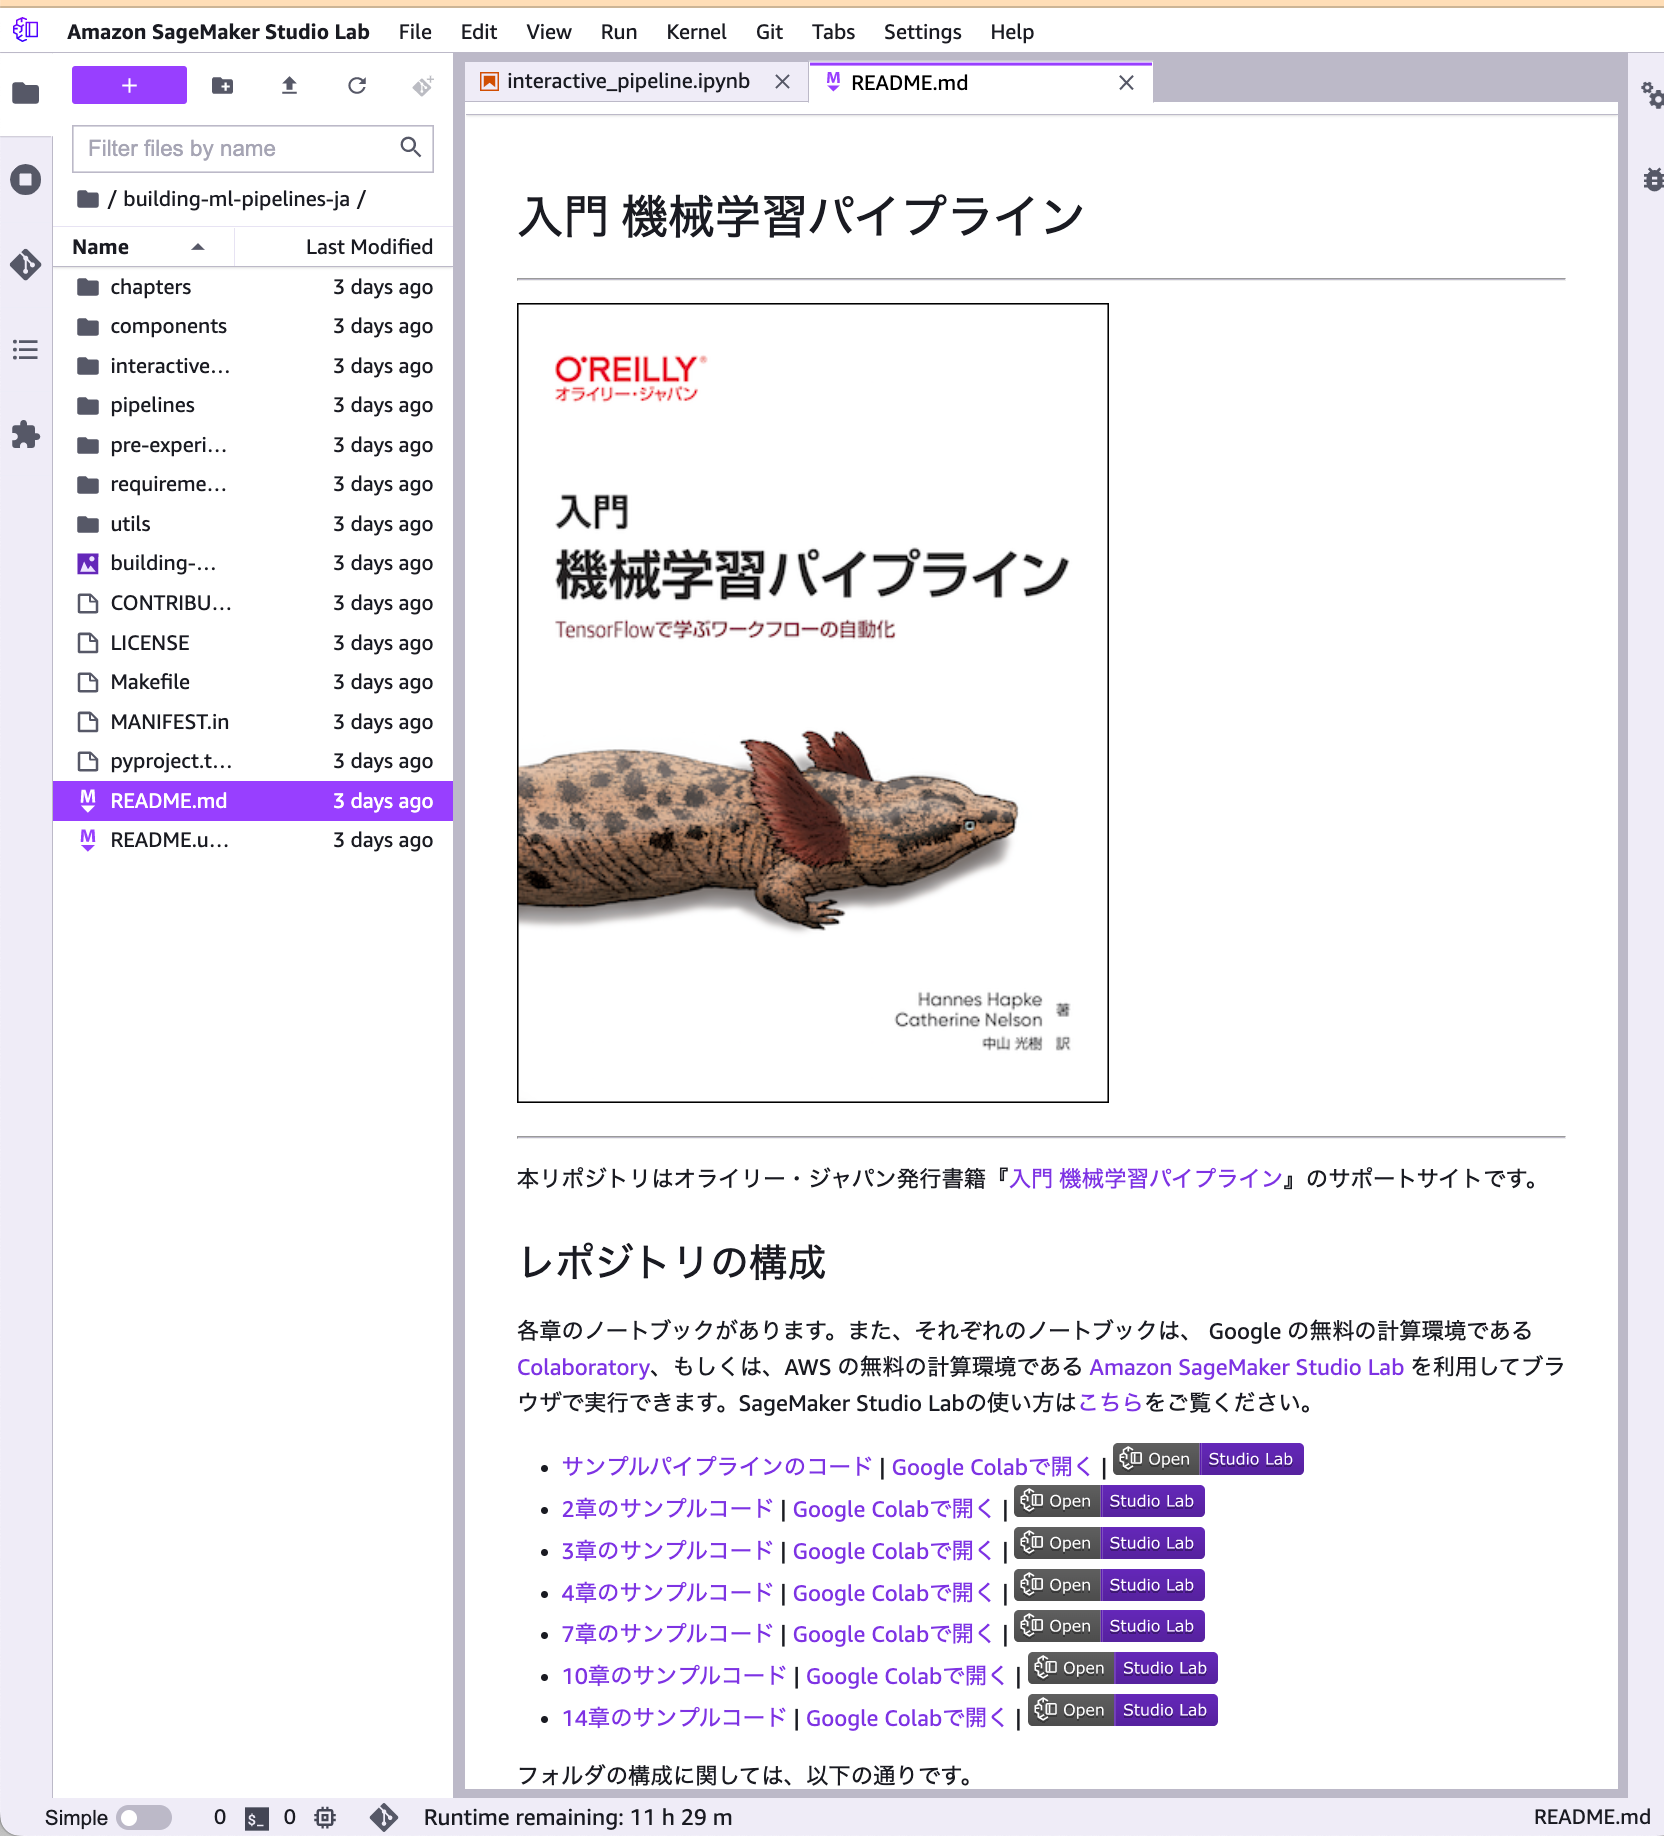This screenshot has width=1664, height=1836.
Task: Sort files by Name column
Action: (x=143, y=247)
